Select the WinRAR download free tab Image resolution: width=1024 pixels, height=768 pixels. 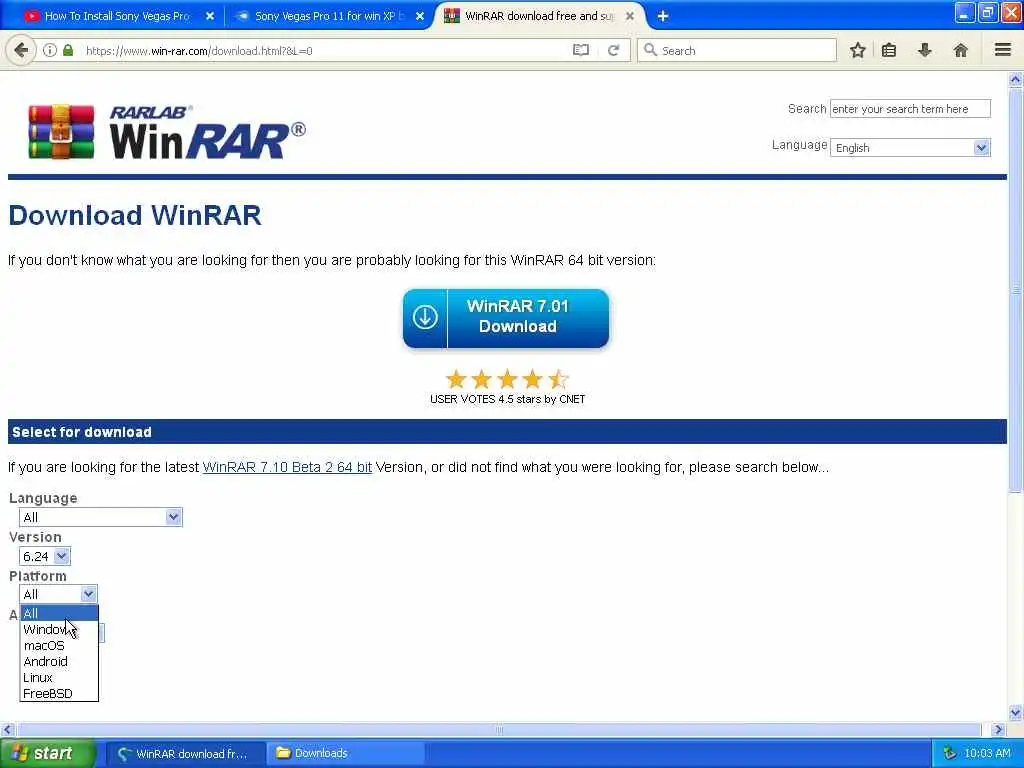539,16
